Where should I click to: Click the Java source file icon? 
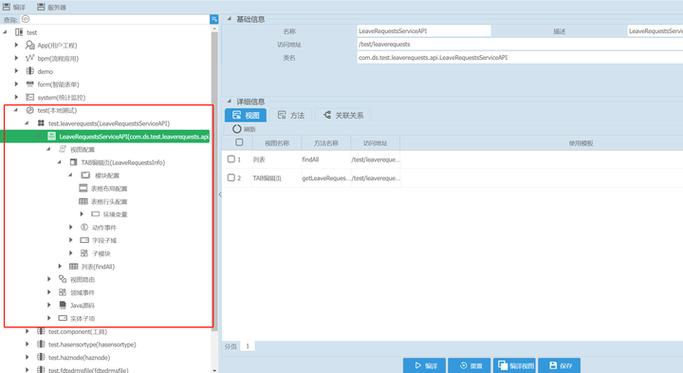[x=63, y=305]
